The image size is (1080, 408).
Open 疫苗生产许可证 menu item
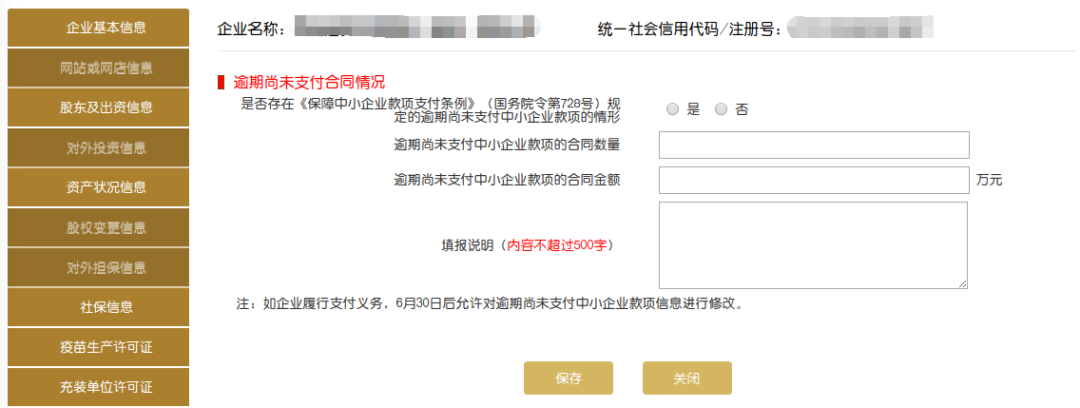(98, 347)
